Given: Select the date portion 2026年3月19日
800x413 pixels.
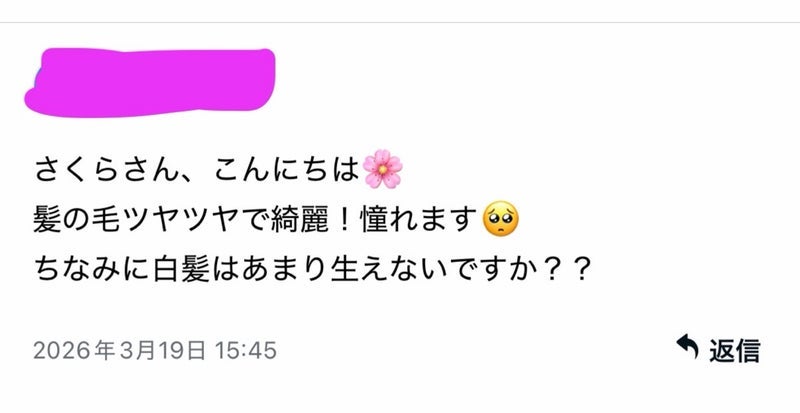Looking at the screenshot, I should [x=120, y=351].
